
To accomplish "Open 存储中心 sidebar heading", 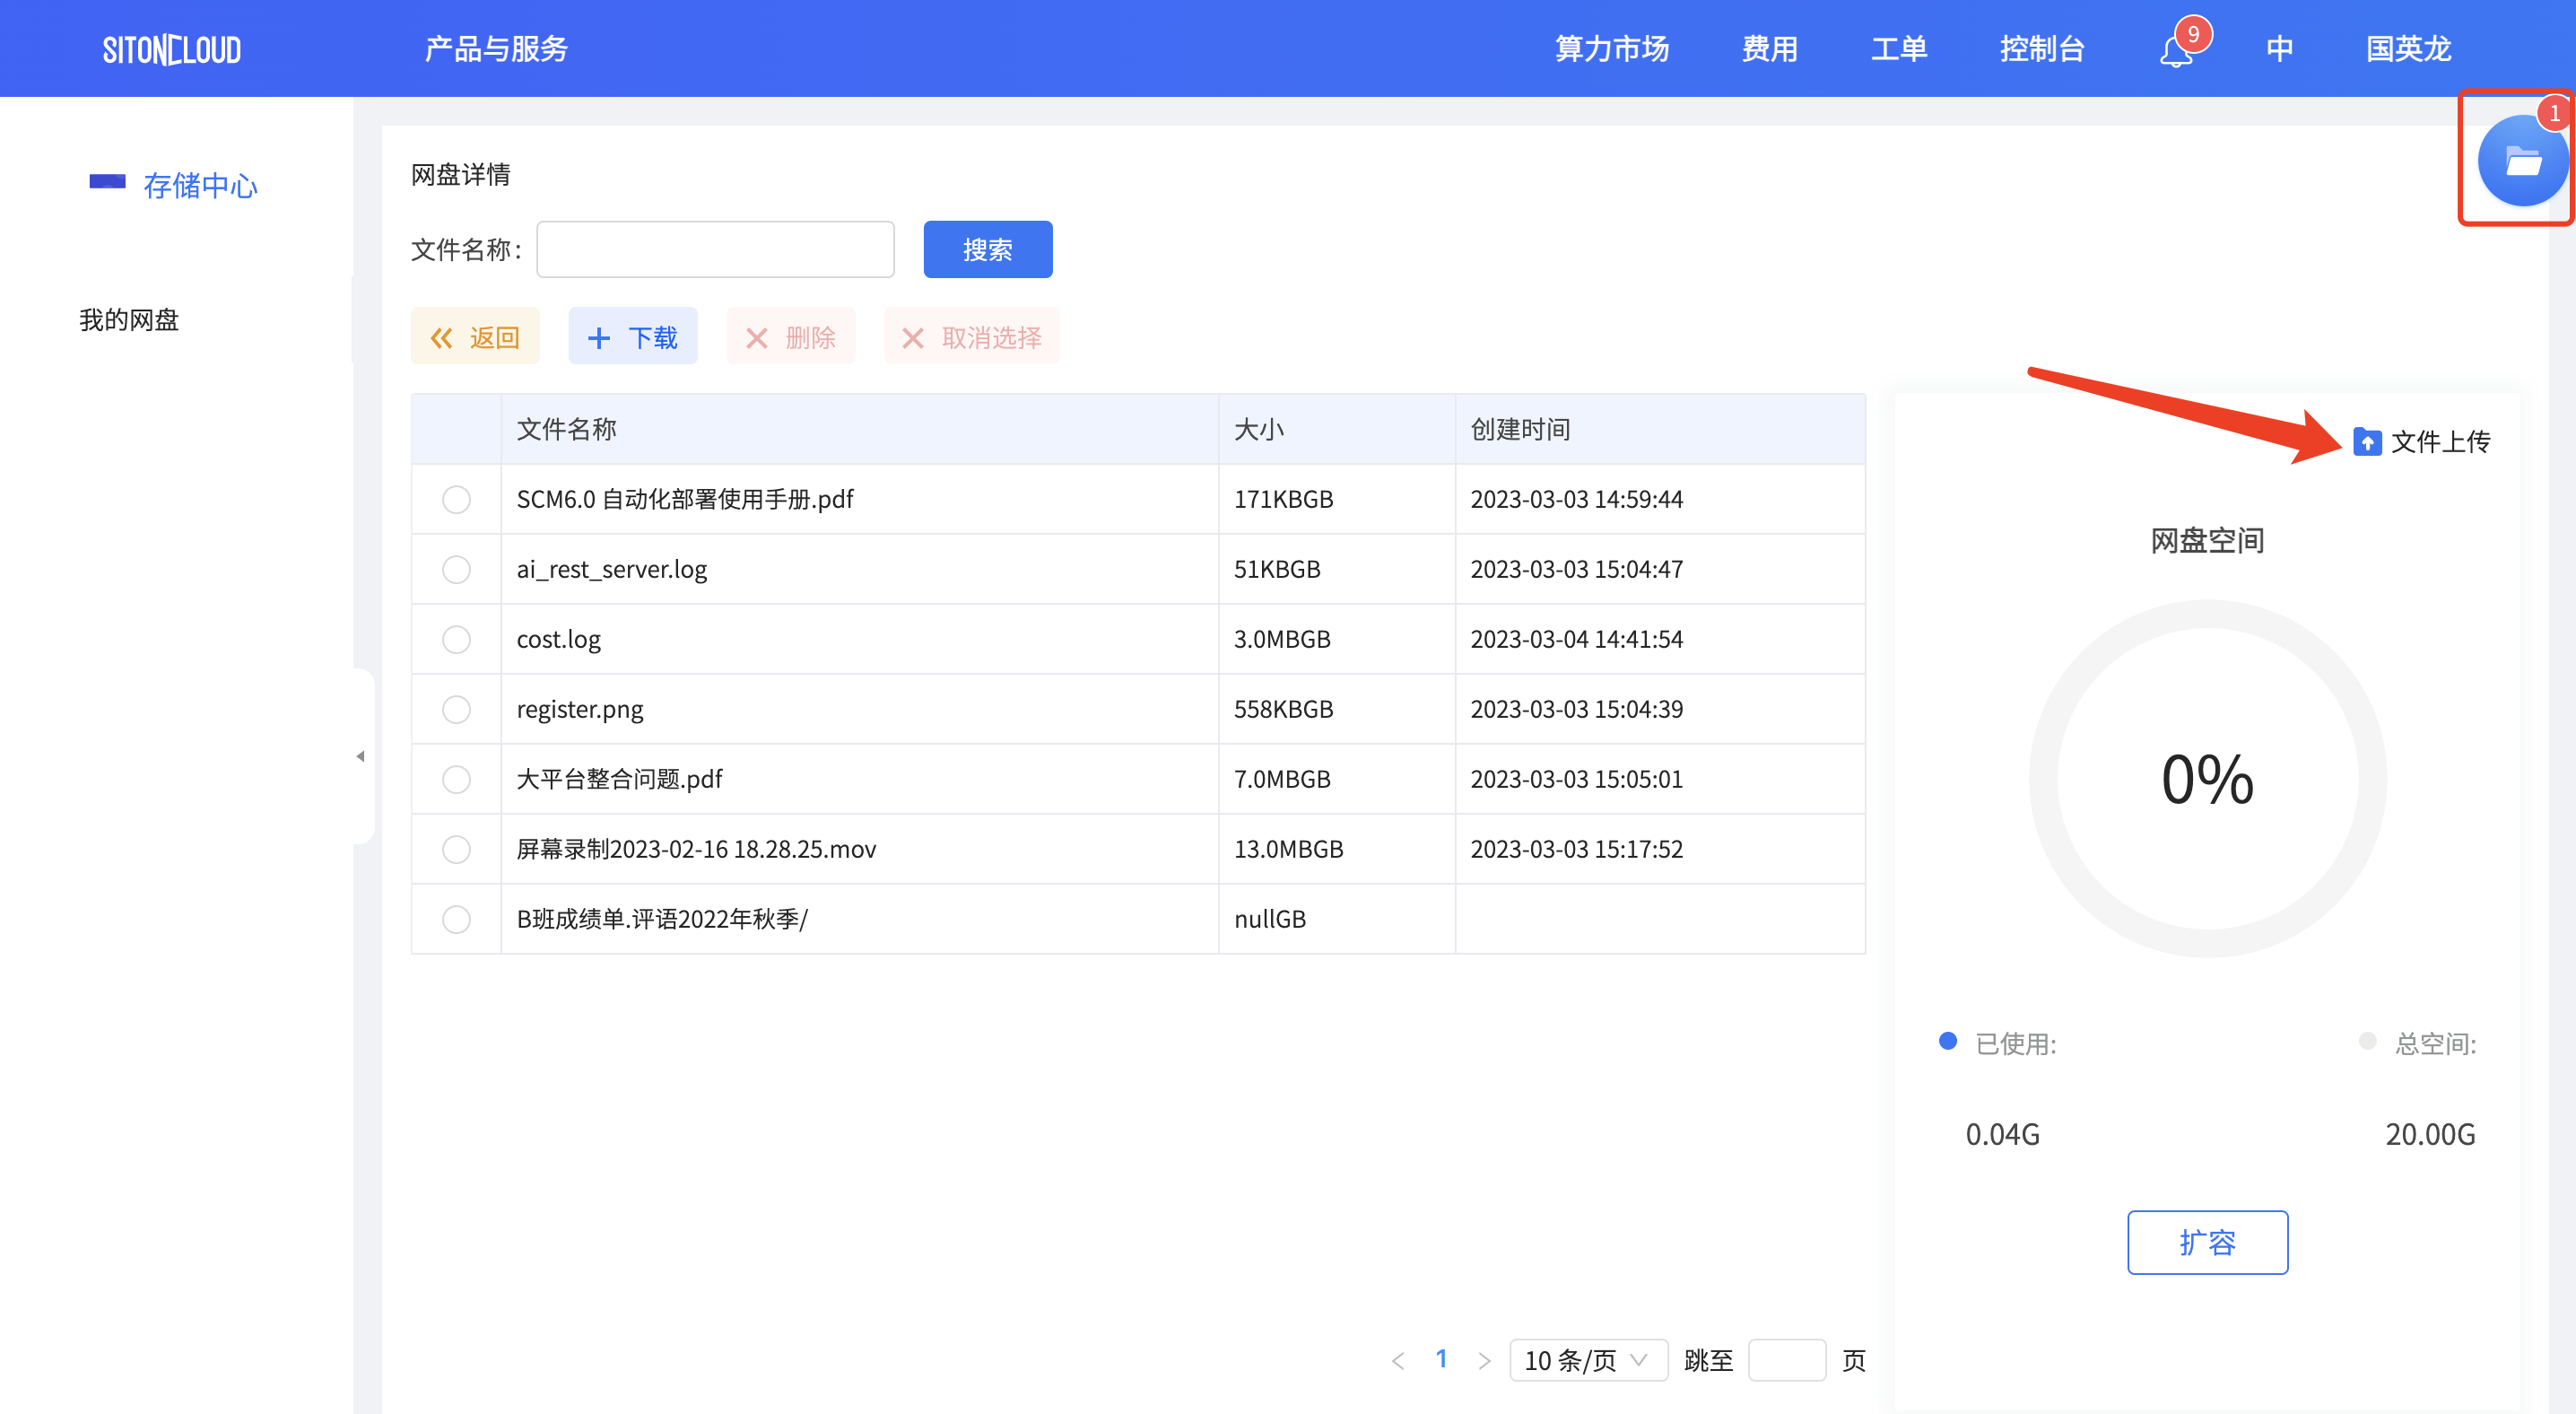I will (200, 186).
